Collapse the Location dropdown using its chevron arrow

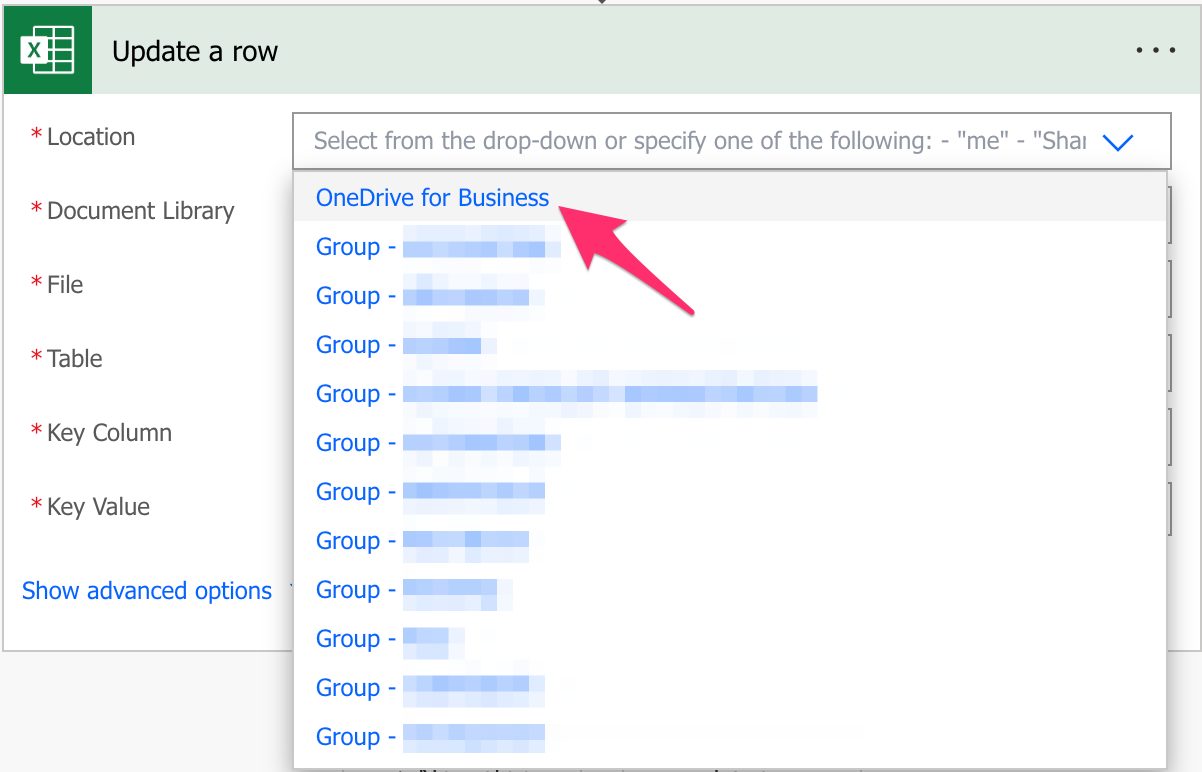click(1117, 142)
